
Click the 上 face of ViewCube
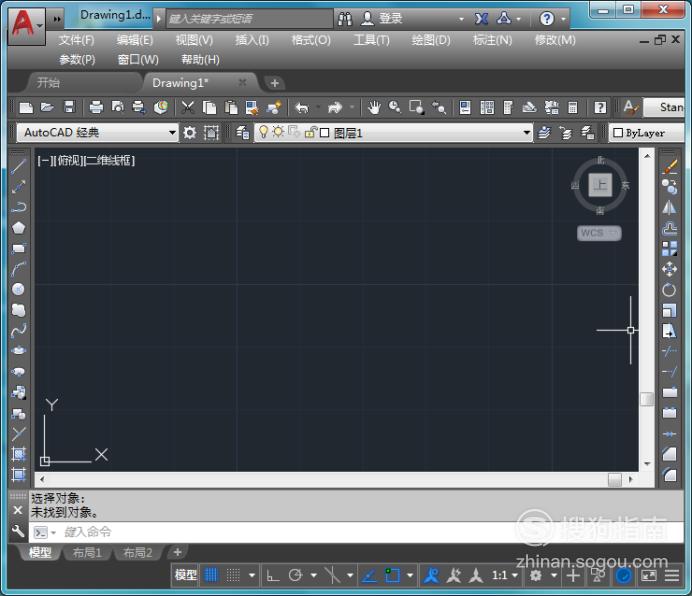pos(600,185)
